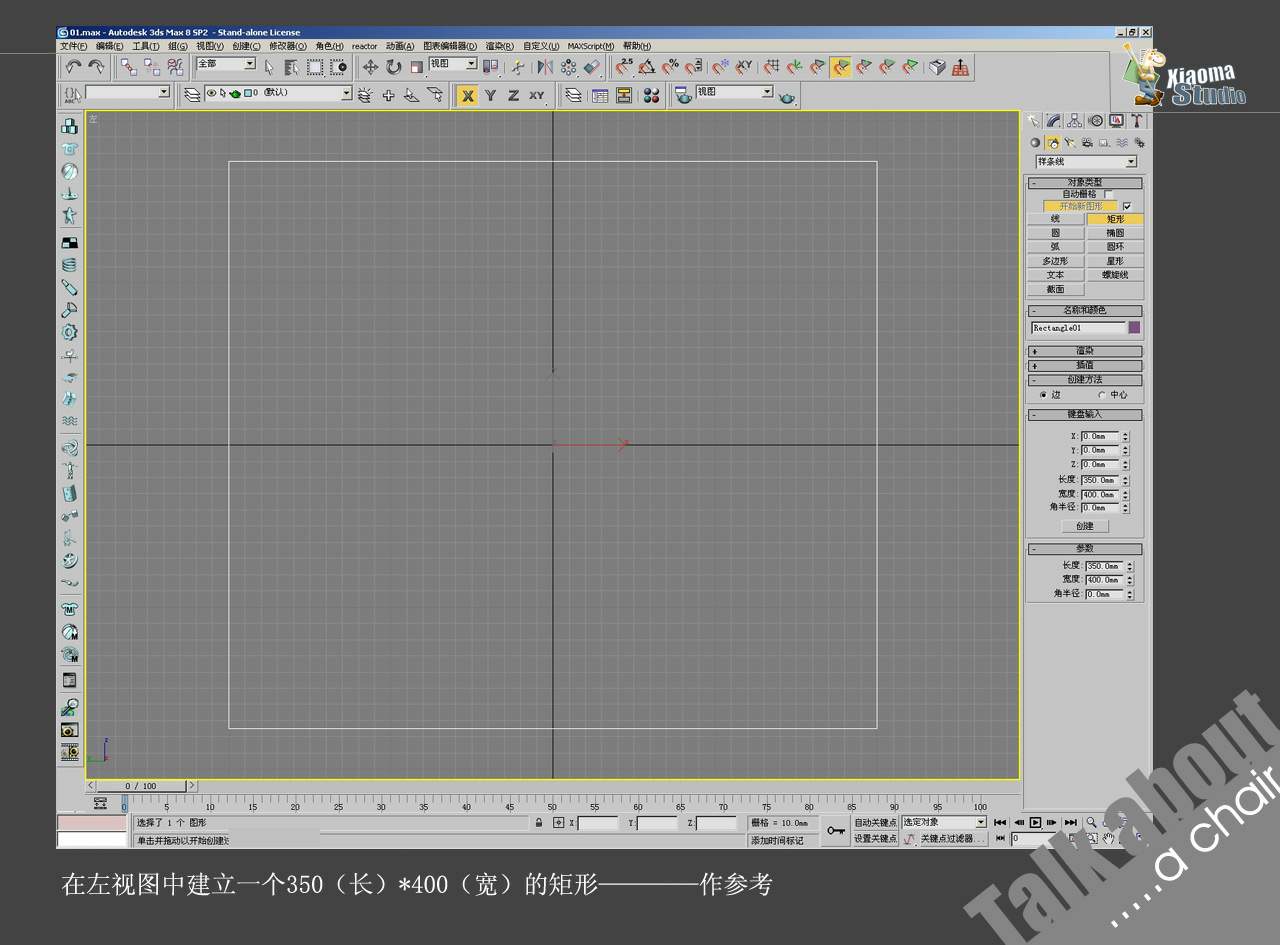The image size is (1280, 945).
Task: Uncheck the 开始新图形 checkbox
Action: tap(1127, 206)
